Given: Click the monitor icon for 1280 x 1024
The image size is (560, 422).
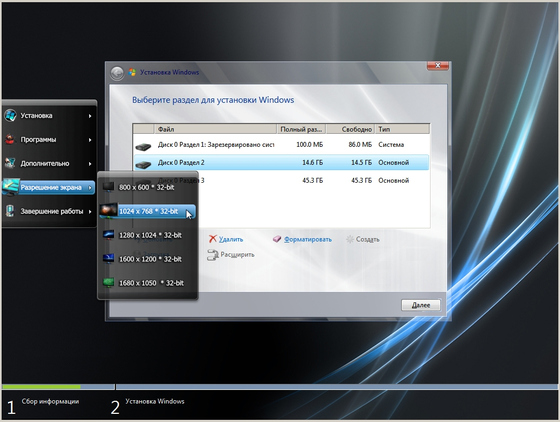Looking at the screenshot, I should click(109, 235).
